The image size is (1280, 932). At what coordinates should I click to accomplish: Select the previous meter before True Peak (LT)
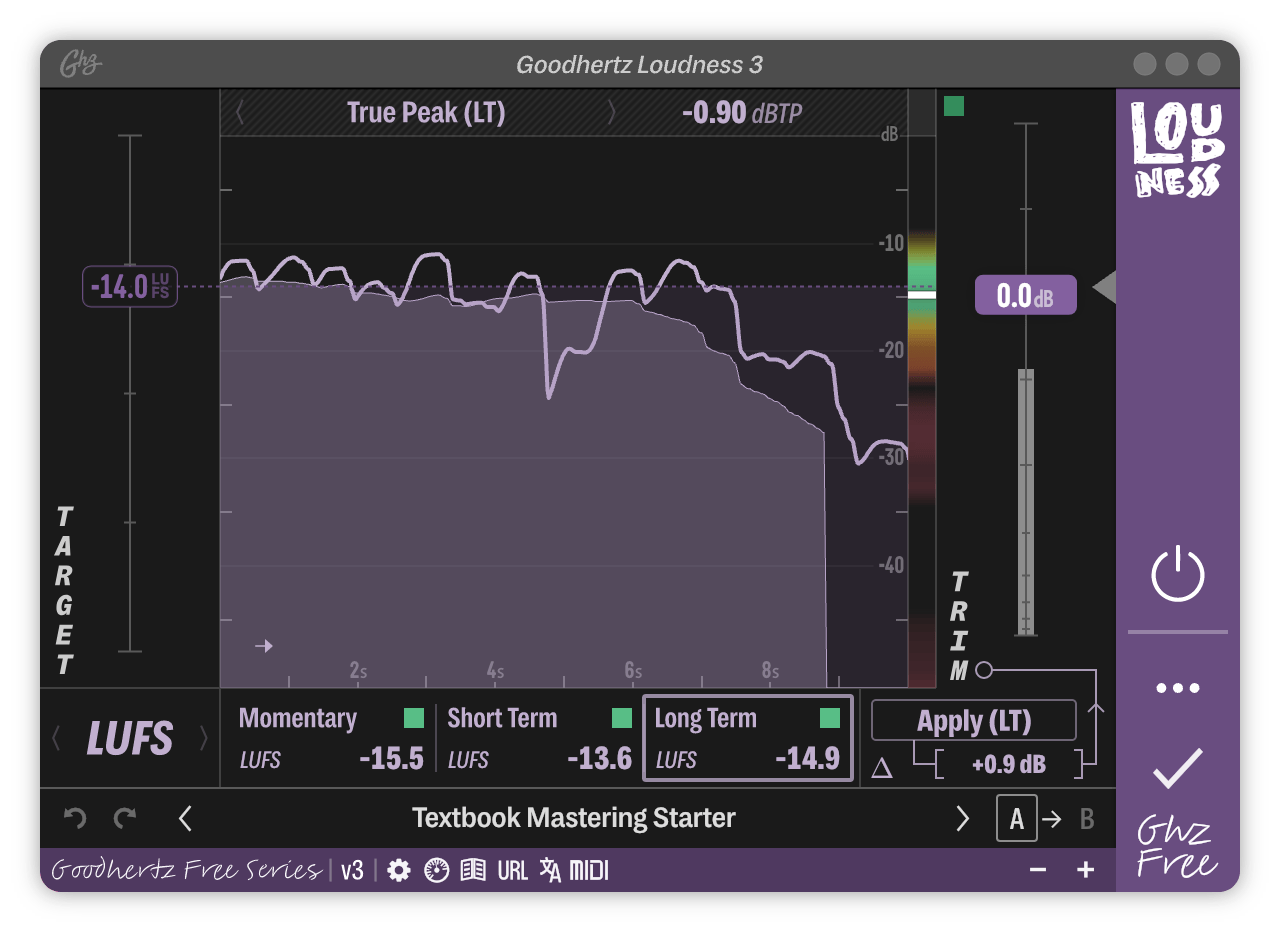pyautogui.click(x=240, y=113)
